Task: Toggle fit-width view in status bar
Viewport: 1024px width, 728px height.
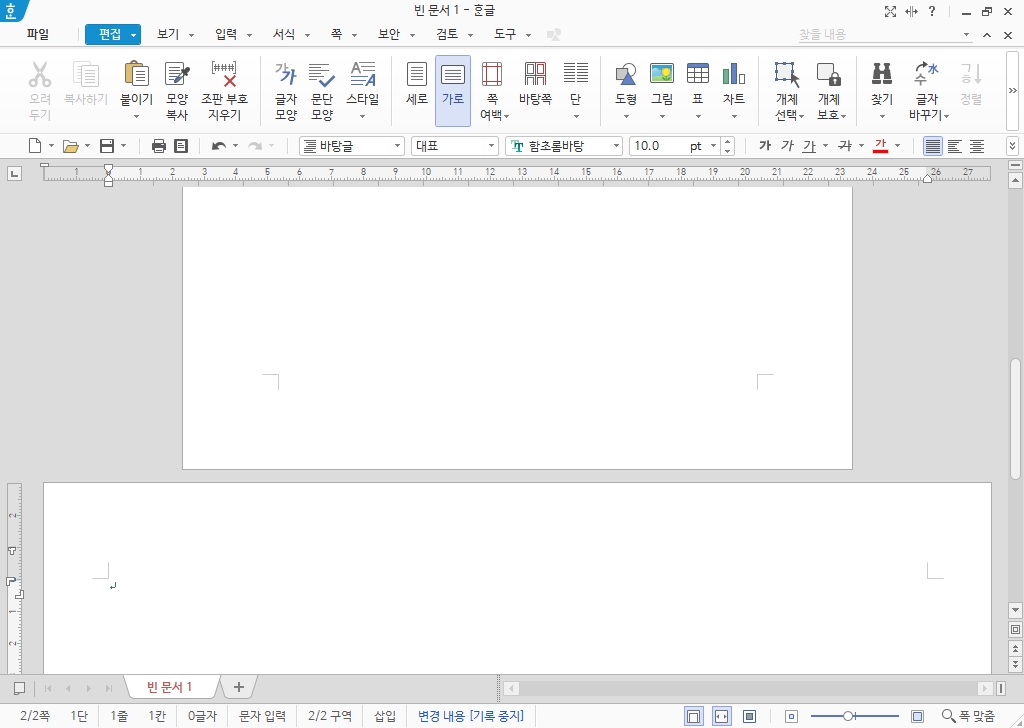Action: 722,716
